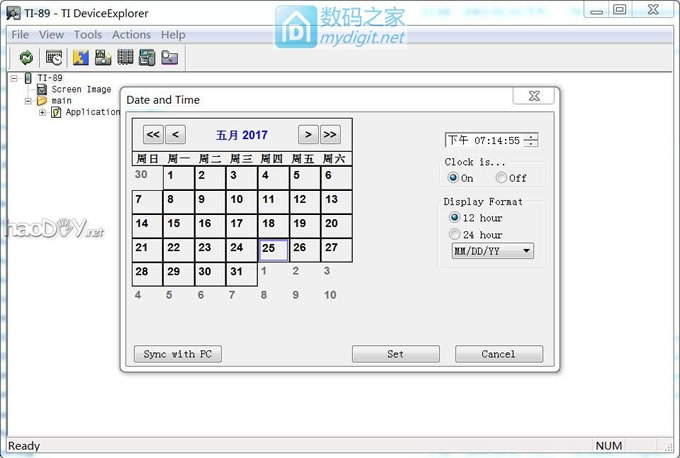Click the last toolbar icon on right
This screenshot has width=680, height=458.
(x=169, y=58)
